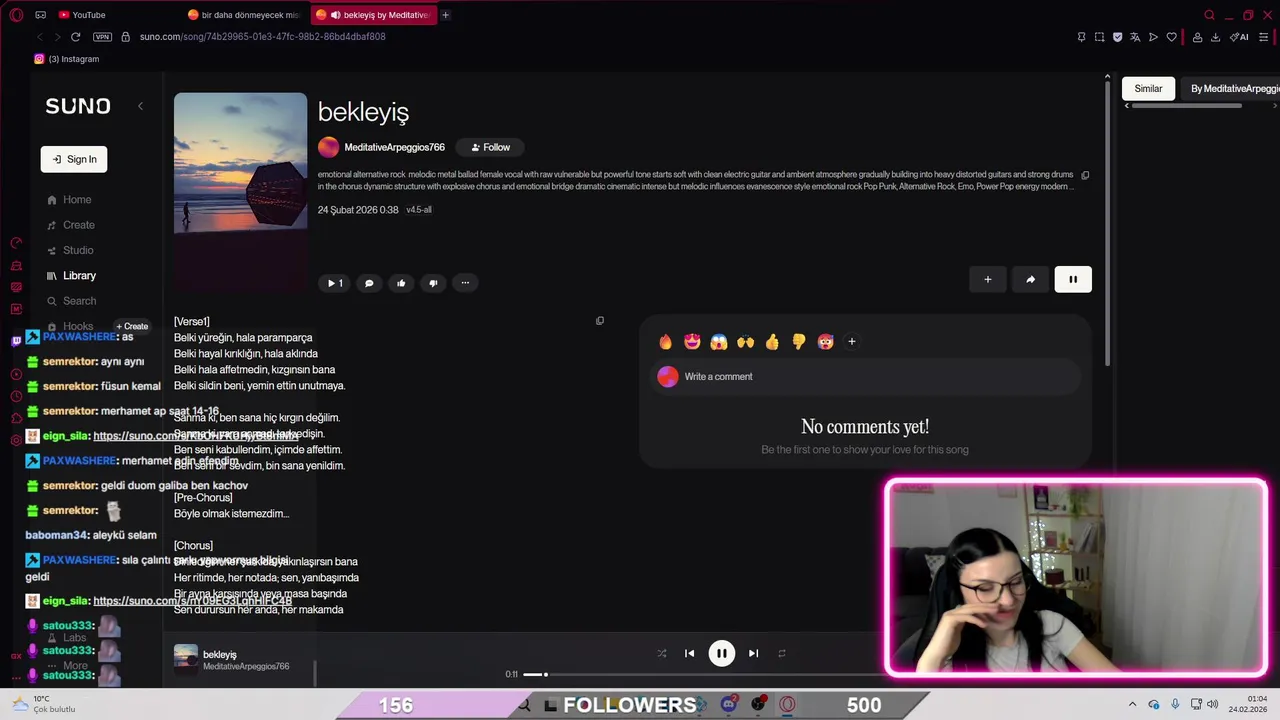Collapse the Suno sidebar chevron
The height and width of the screenshot is (720, 1280).
(140, 106)
